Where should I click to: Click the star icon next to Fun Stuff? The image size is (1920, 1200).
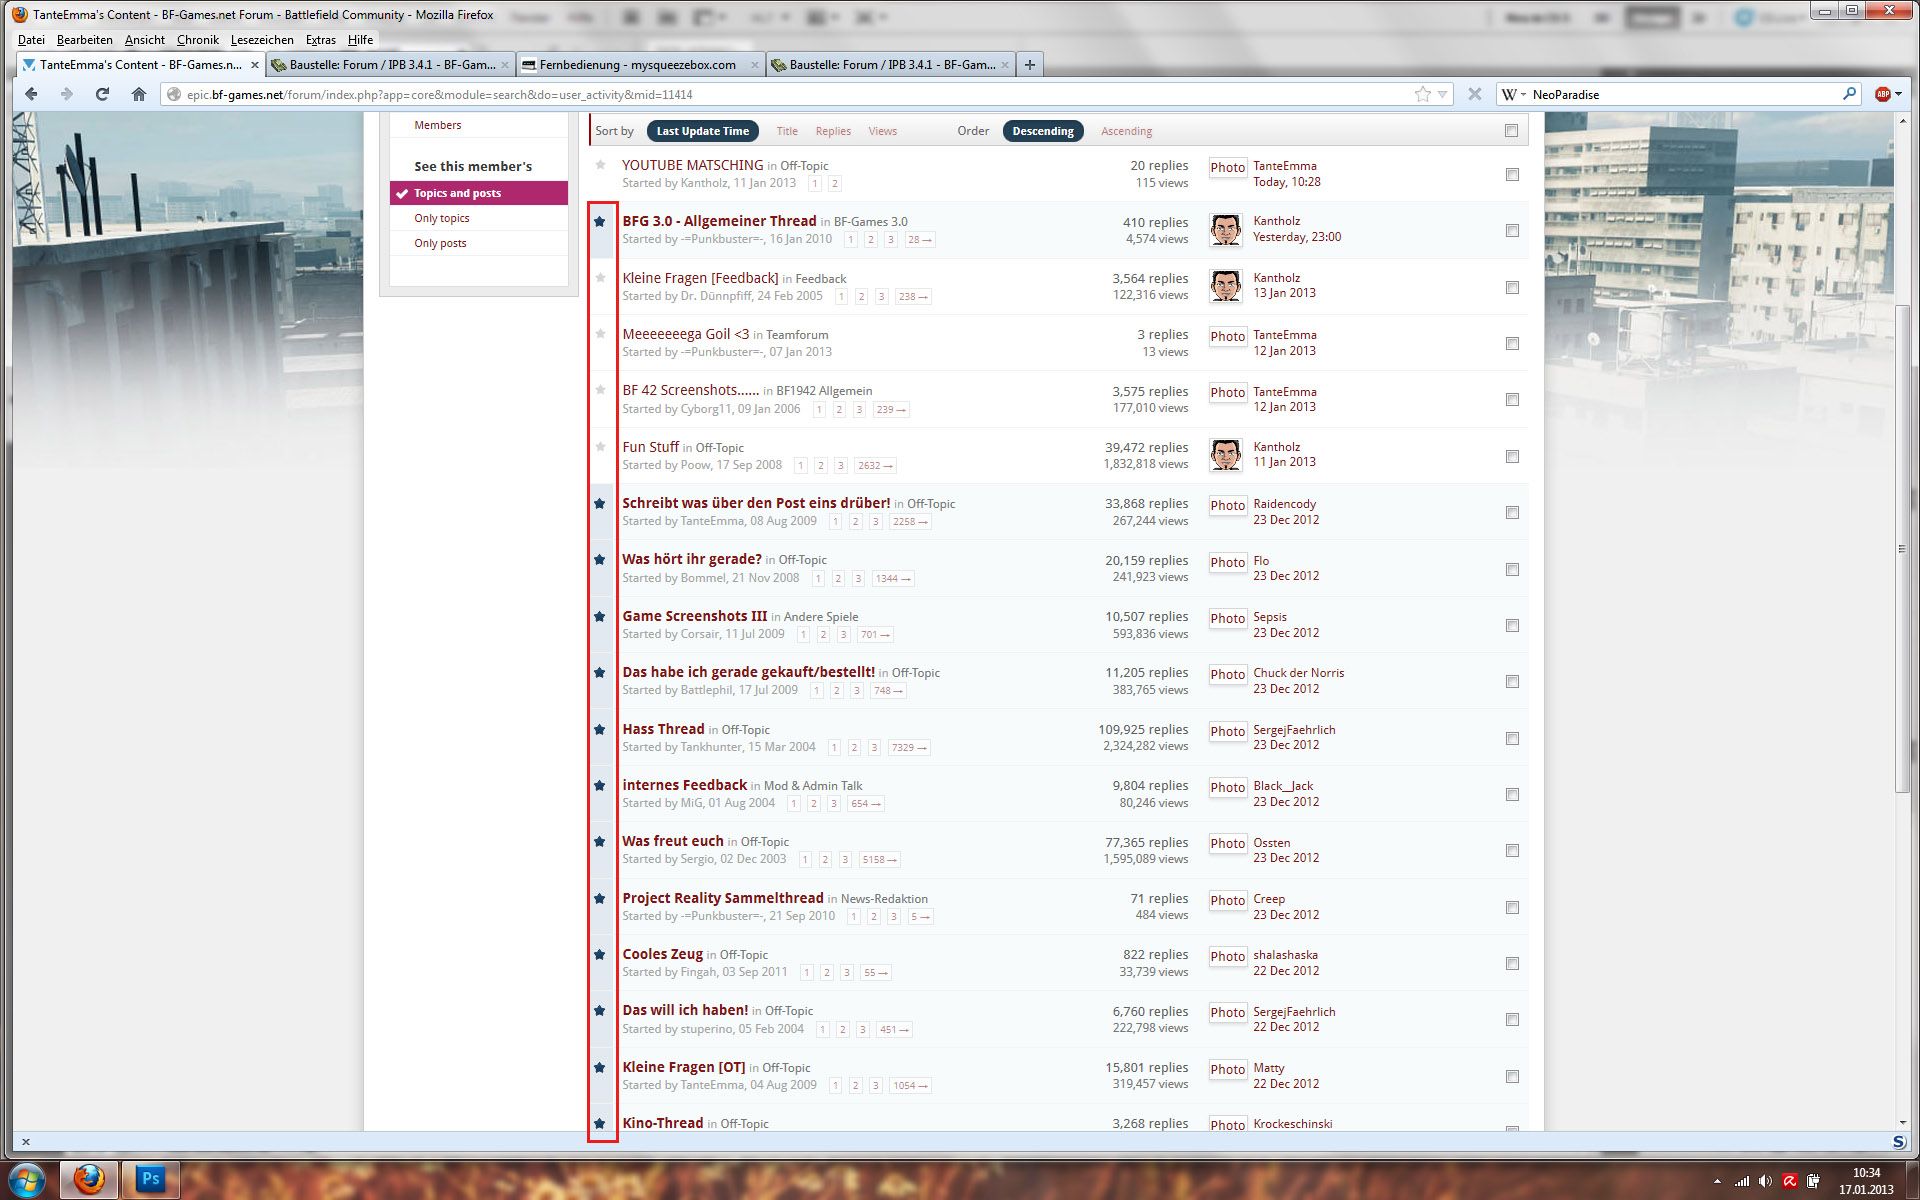(600, 446)
